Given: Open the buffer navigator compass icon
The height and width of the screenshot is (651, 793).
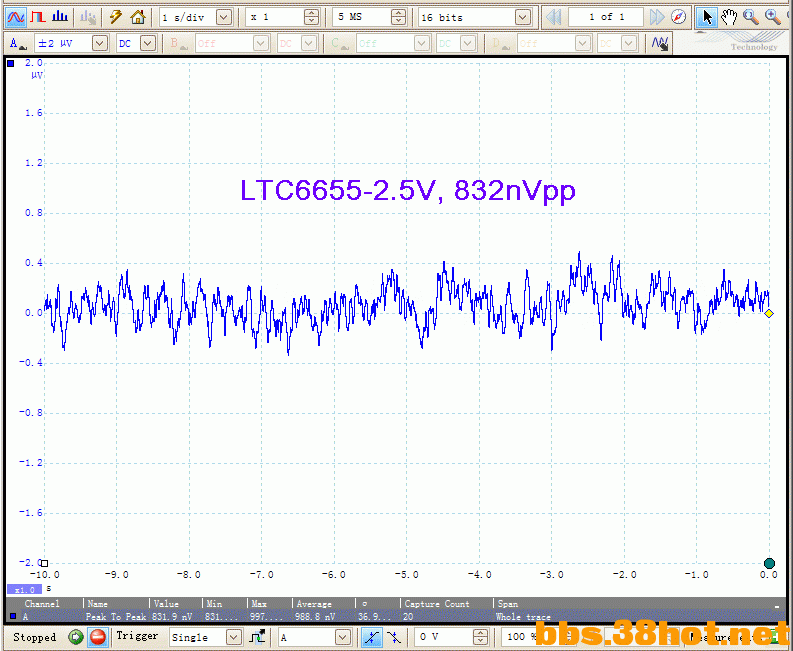Looking at the screenshot, I should pyautogui.click(x=678, y=17).
